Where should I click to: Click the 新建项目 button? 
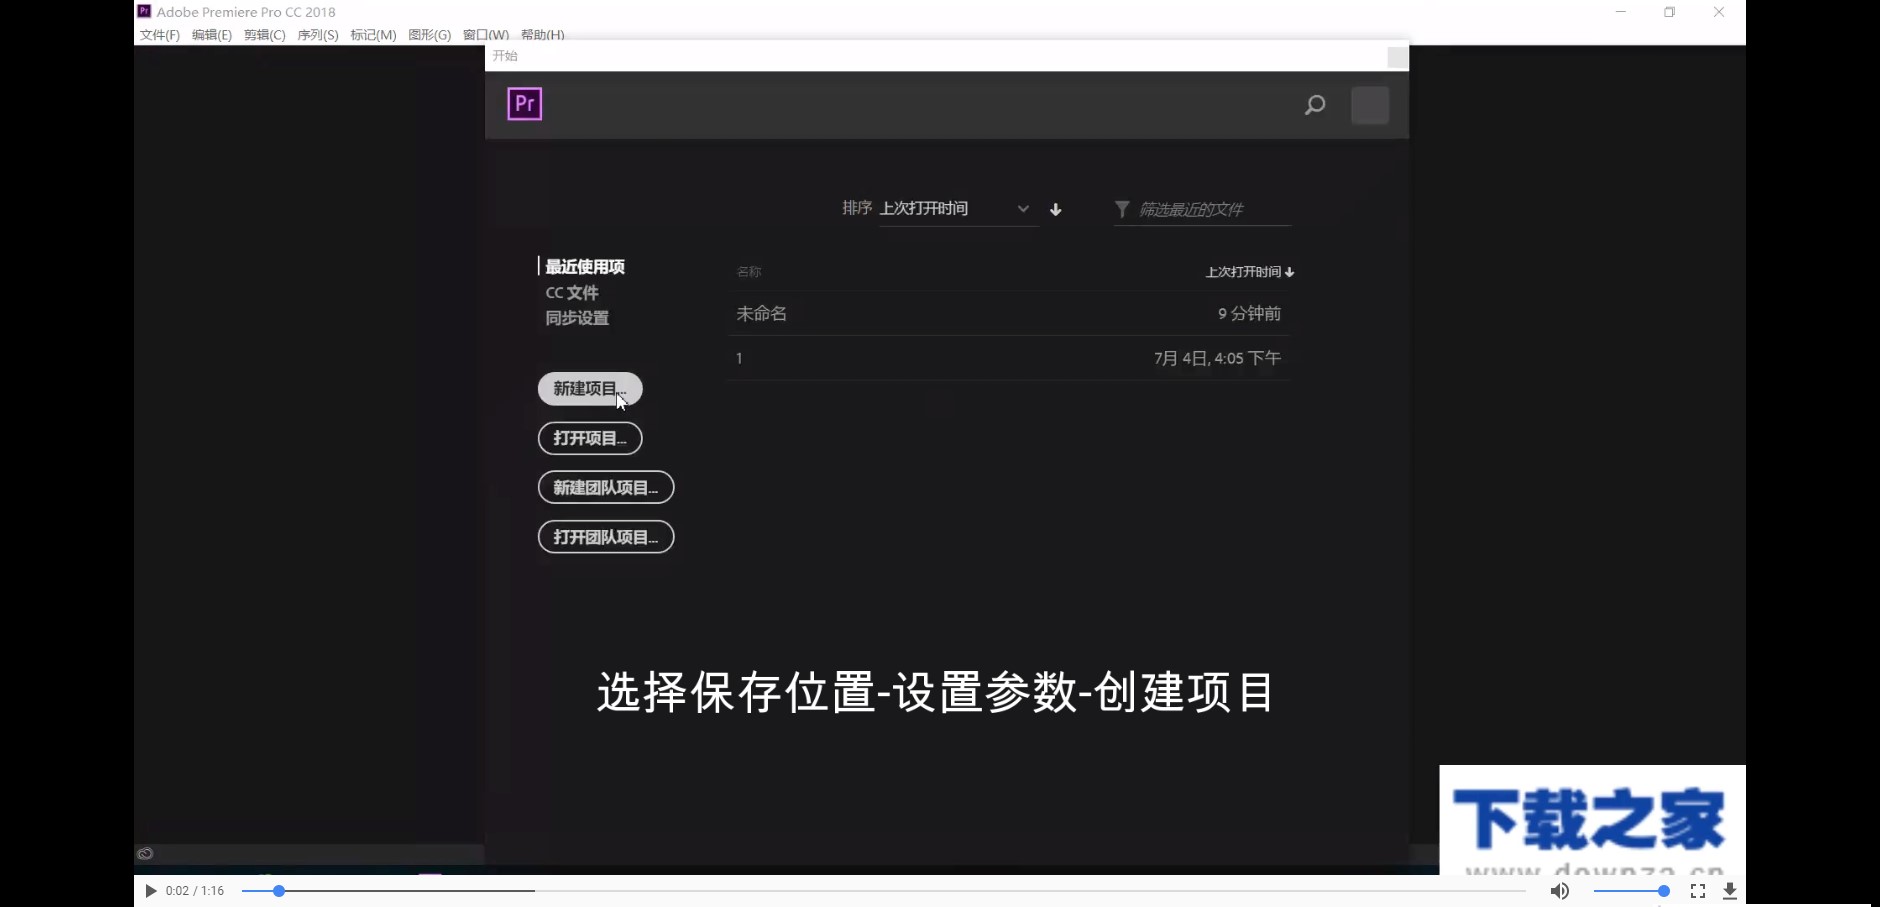pyautogui.click(x=589, y=389)
